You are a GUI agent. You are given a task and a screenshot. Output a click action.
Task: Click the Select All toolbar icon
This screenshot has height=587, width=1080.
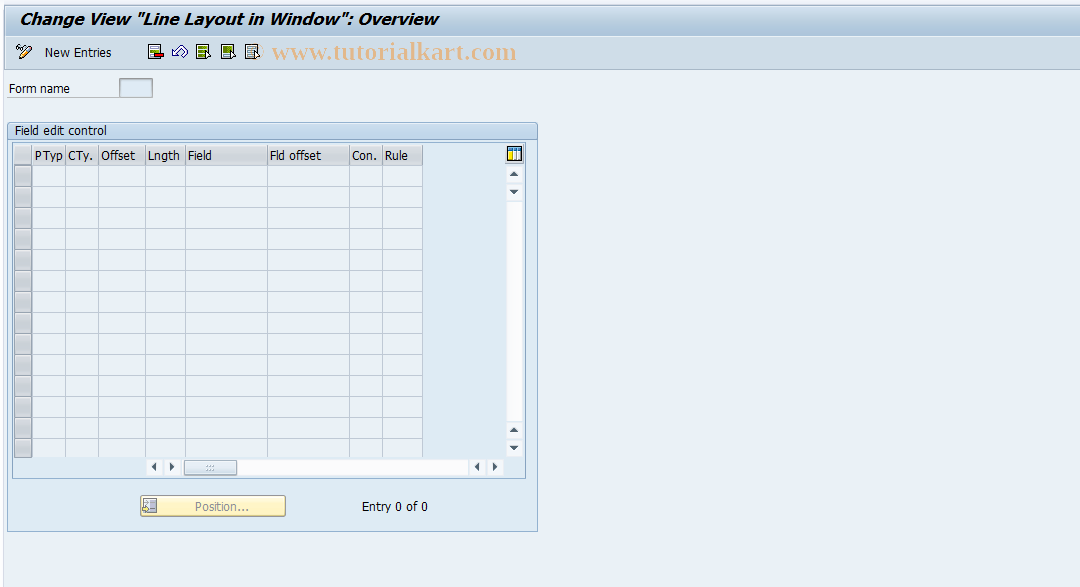pyautogui.click(x=203, y=52)
